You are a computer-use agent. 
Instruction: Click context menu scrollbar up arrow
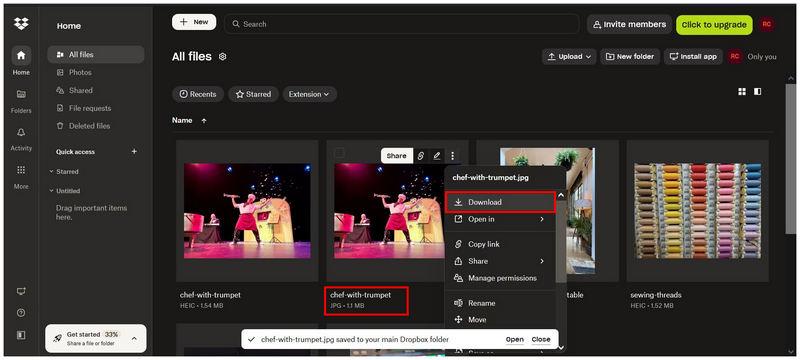click(x=561, y=195)
